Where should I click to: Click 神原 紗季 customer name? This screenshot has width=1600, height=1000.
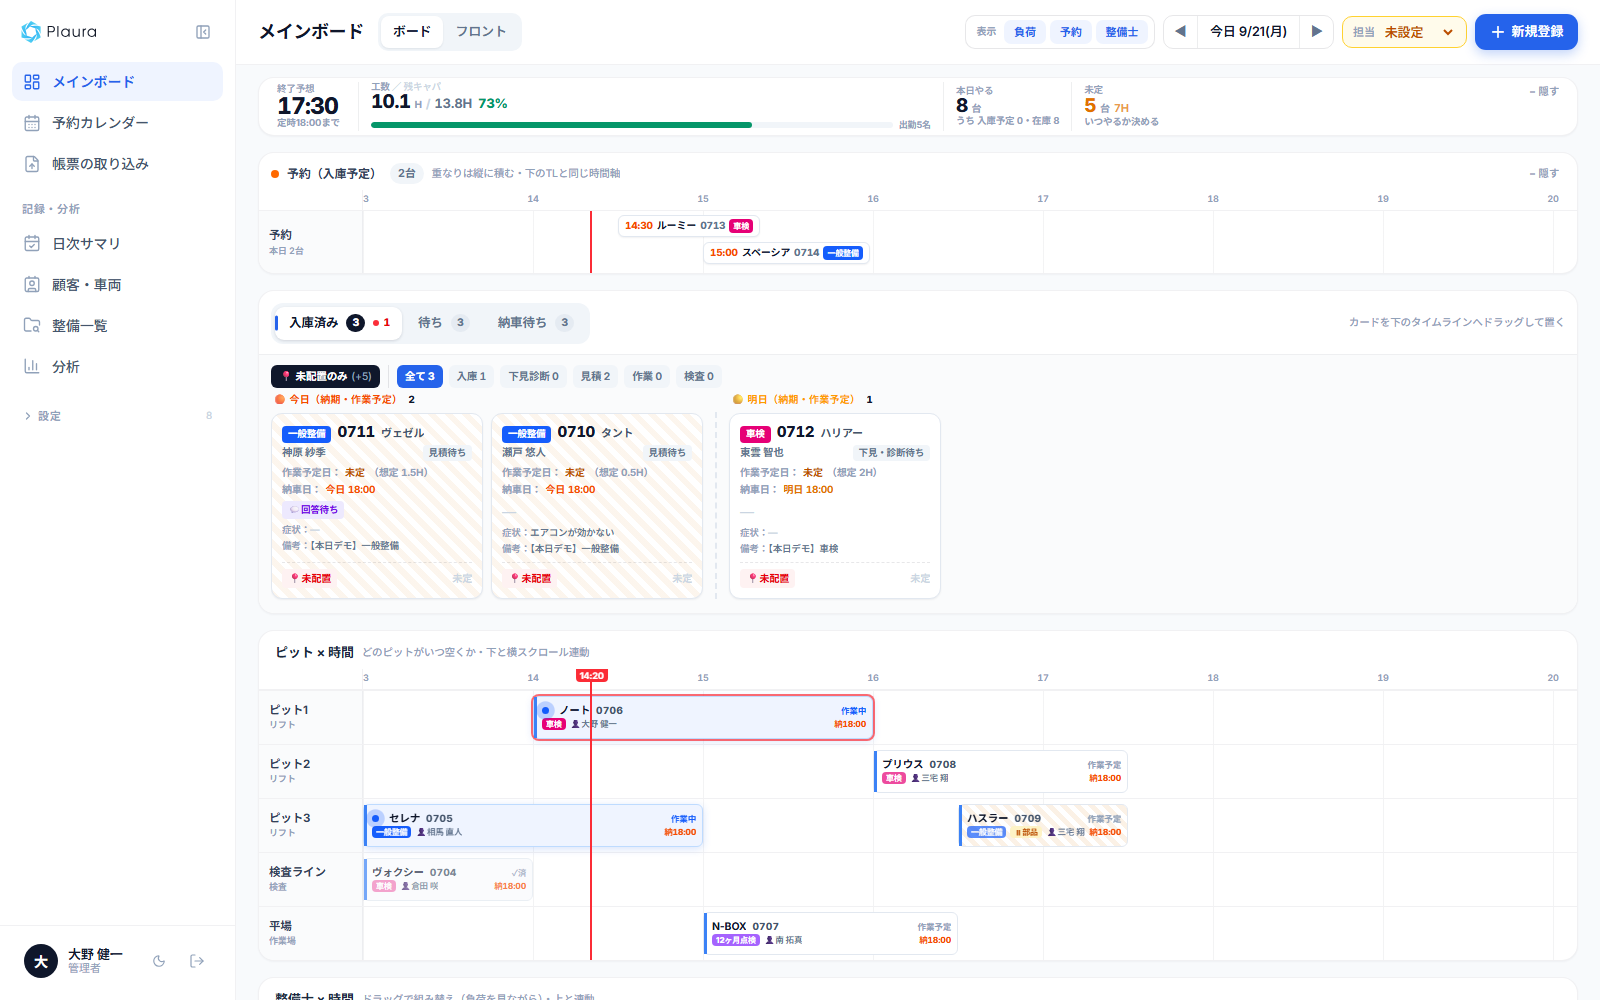[304, 453]
